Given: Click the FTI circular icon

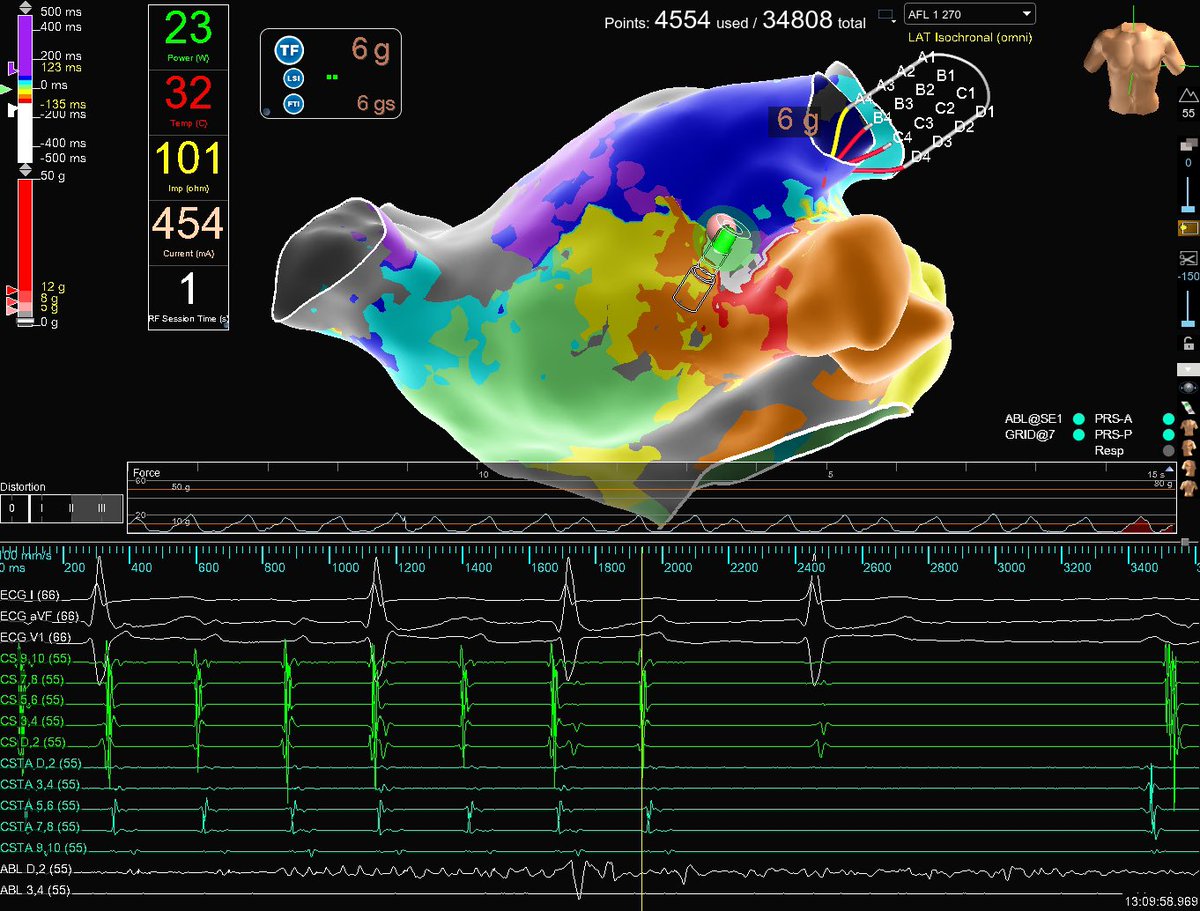Looking at the screenshot, I should (x=294, y=104).
